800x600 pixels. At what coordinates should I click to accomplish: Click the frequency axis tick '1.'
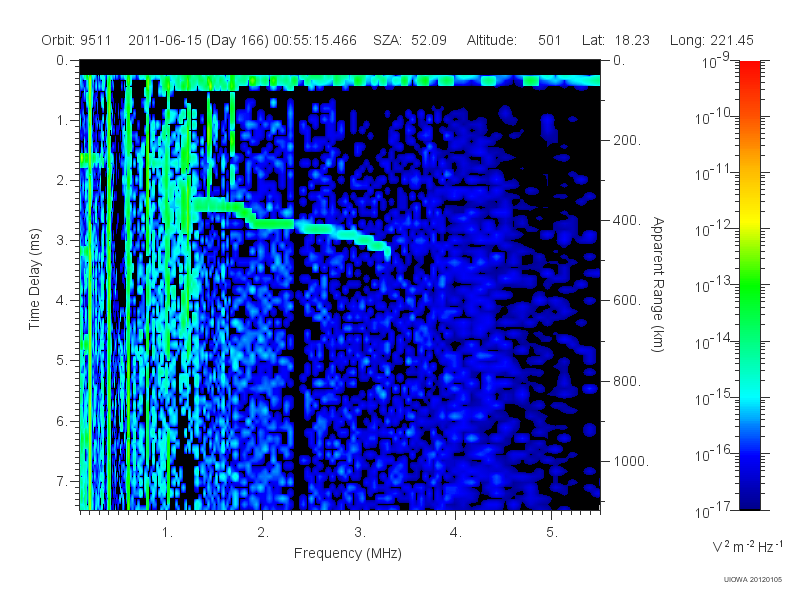(x=167, y=533)
